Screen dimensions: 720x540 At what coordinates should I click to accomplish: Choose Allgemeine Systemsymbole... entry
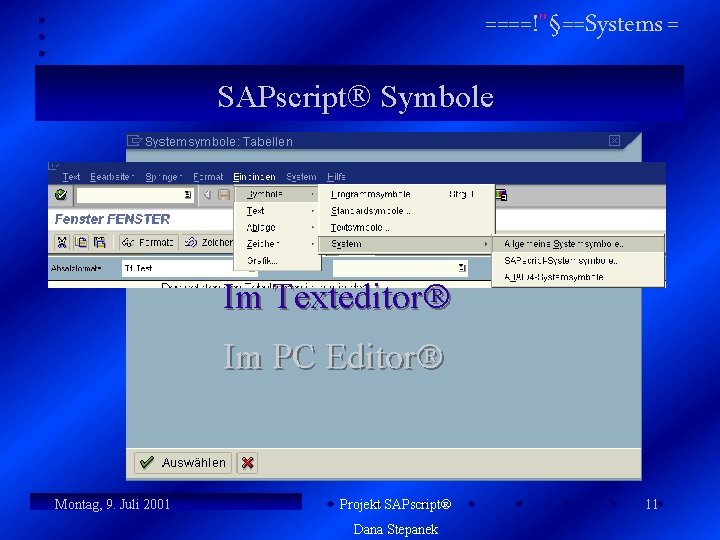(x=578, y=244)
